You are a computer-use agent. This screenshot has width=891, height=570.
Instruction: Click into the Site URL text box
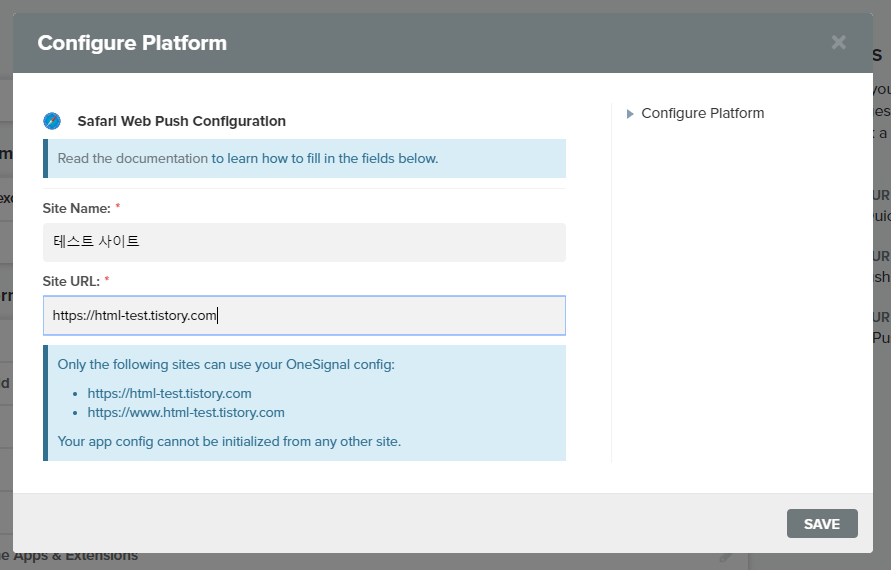click(x=304, y=316)
